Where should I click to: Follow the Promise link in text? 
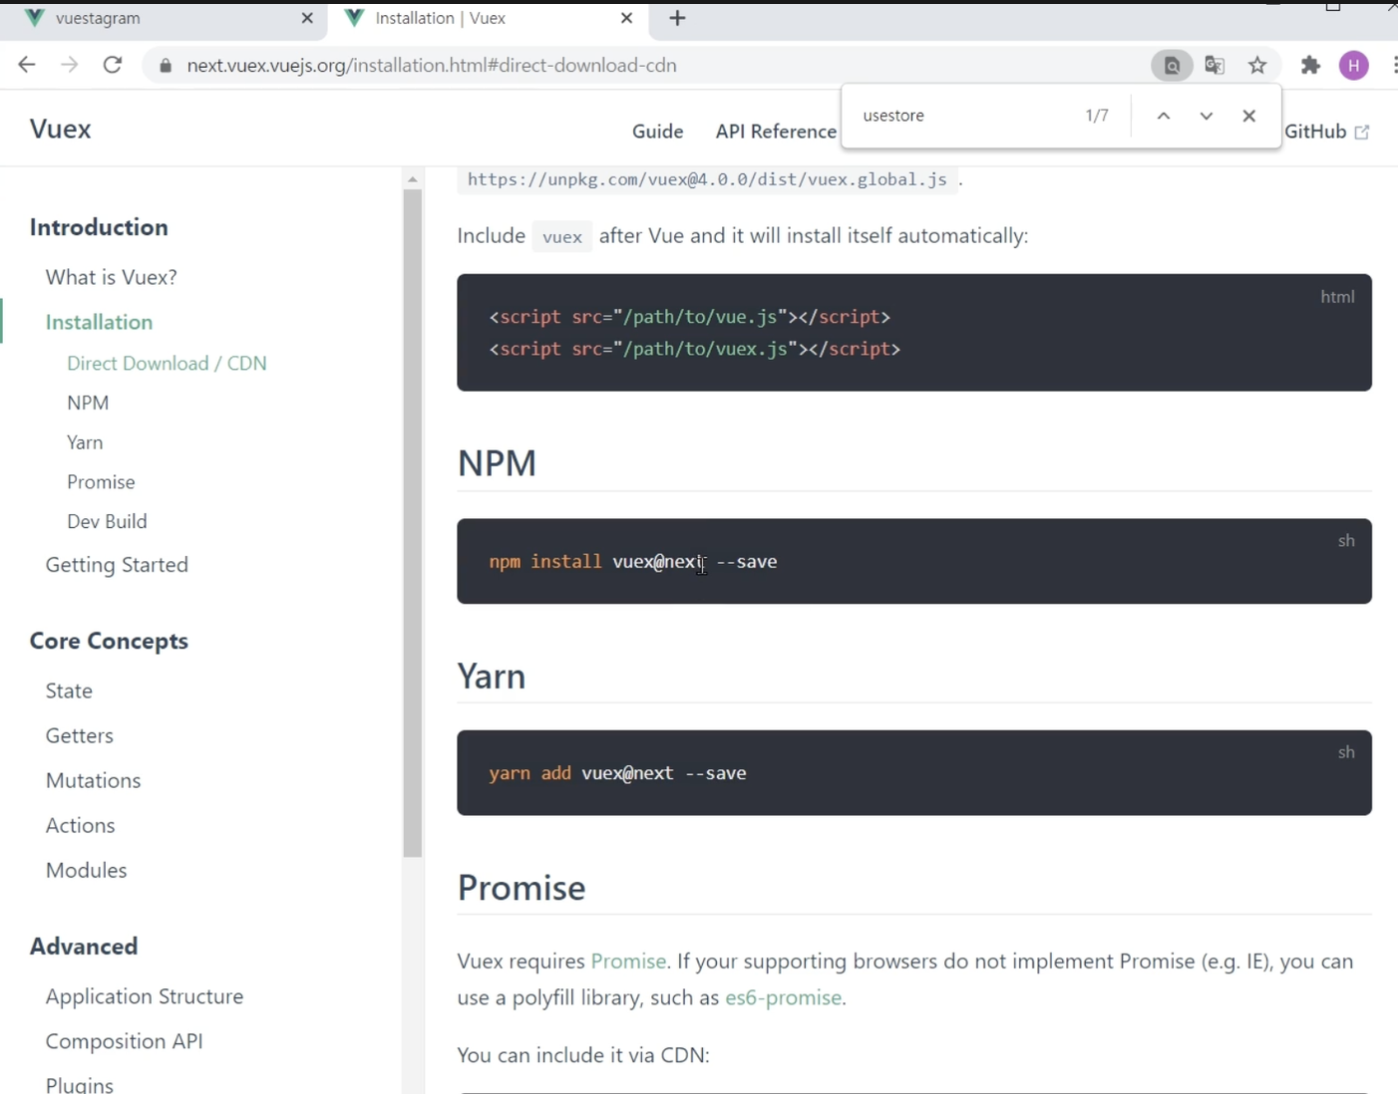point(628,961)
